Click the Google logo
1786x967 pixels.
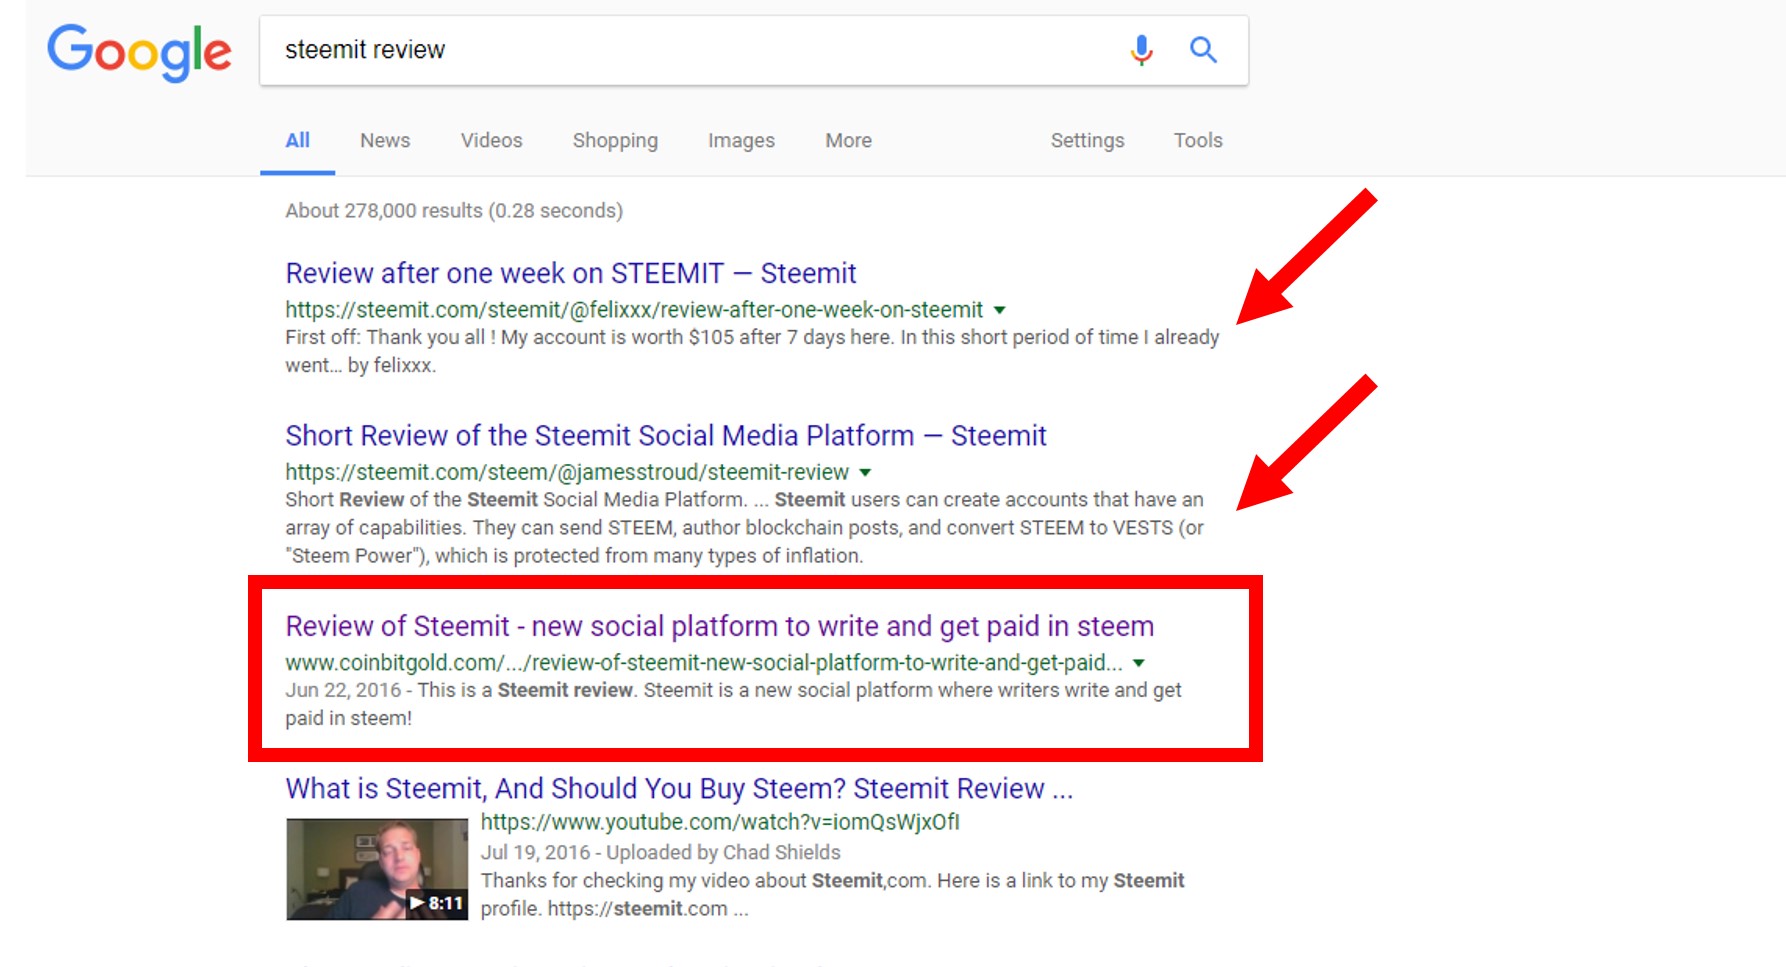coord(139,51)
